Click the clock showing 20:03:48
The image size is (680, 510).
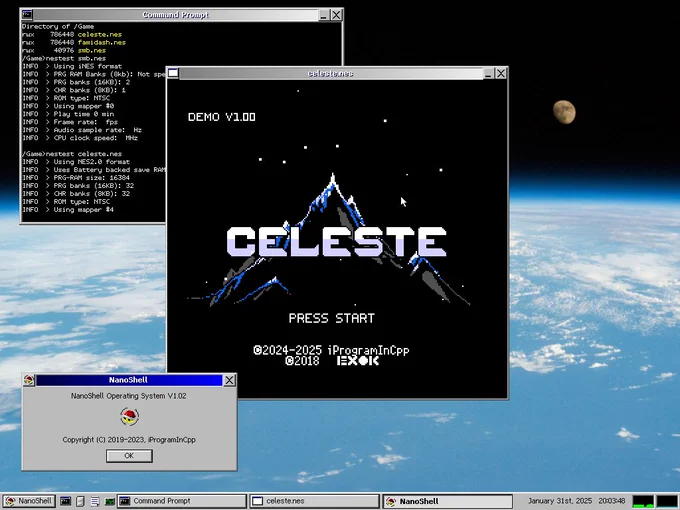click(x=611, y=501)
